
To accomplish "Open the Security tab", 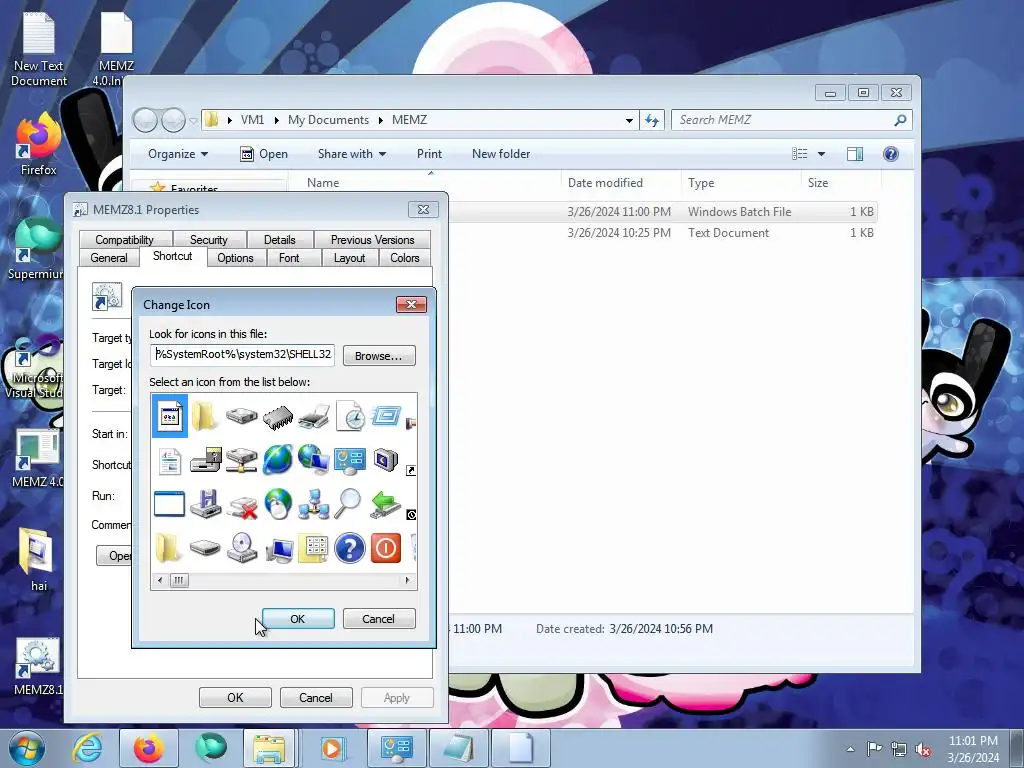I will [x=209, y=240].
